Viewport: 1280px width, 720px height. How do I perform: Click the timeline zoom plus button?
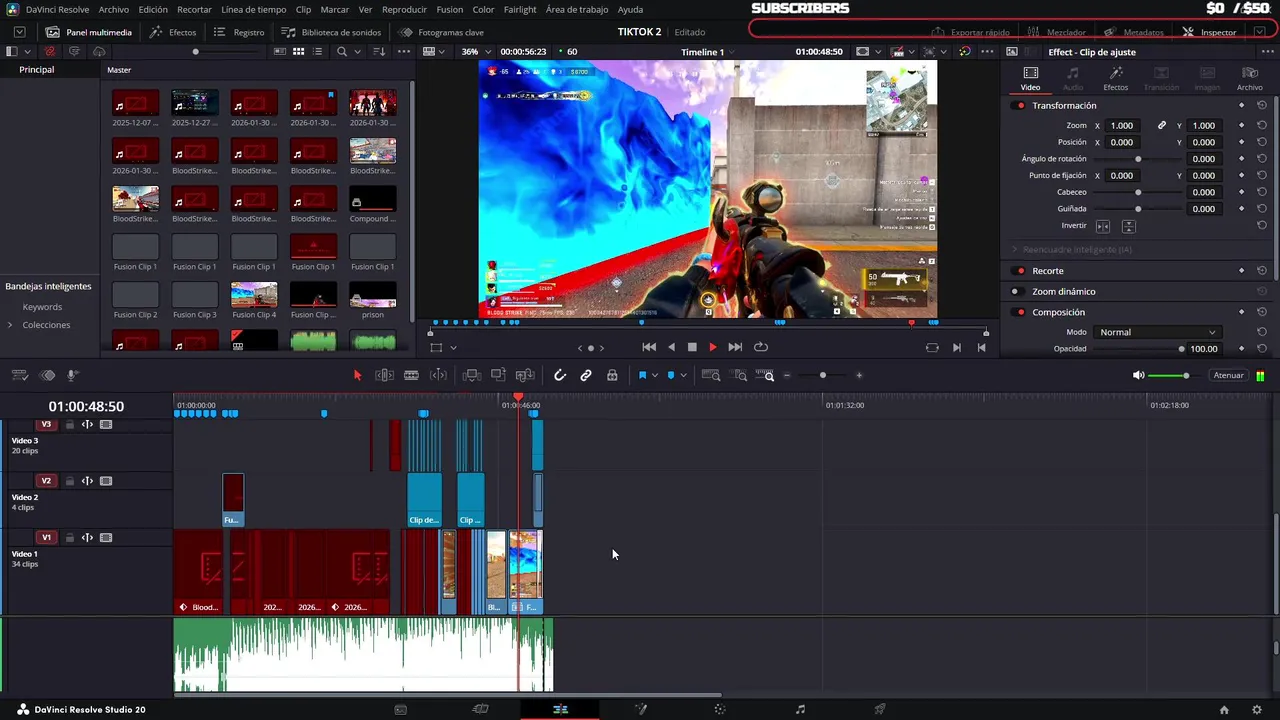pyautogui.click(x=859, y=375)
